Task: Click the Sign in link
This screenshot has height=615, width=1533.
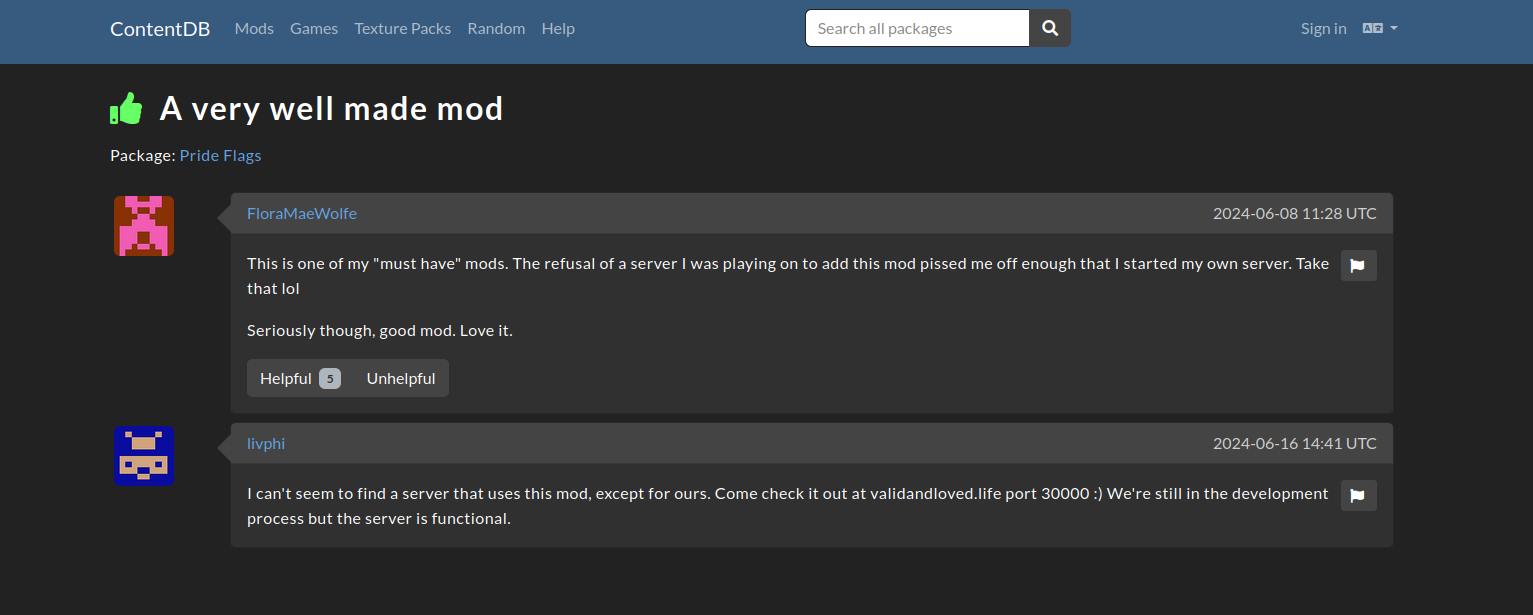Action: 1323,28
